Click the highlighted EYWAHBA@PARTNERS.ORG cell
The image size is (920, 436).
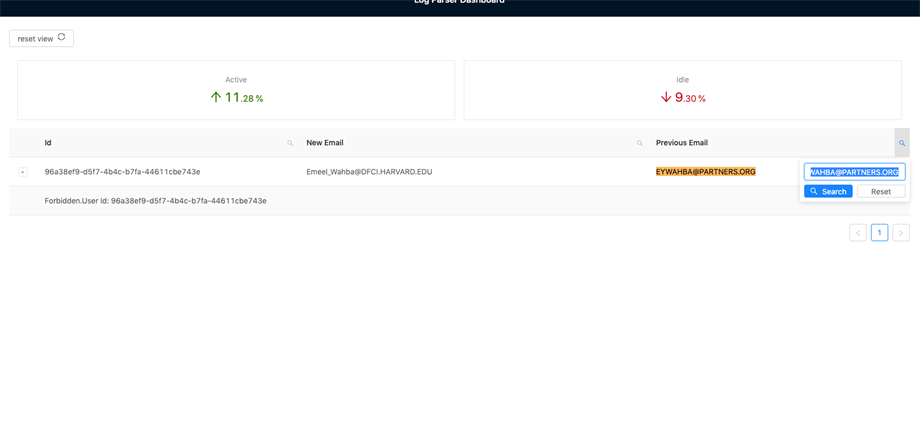(705, 172)
